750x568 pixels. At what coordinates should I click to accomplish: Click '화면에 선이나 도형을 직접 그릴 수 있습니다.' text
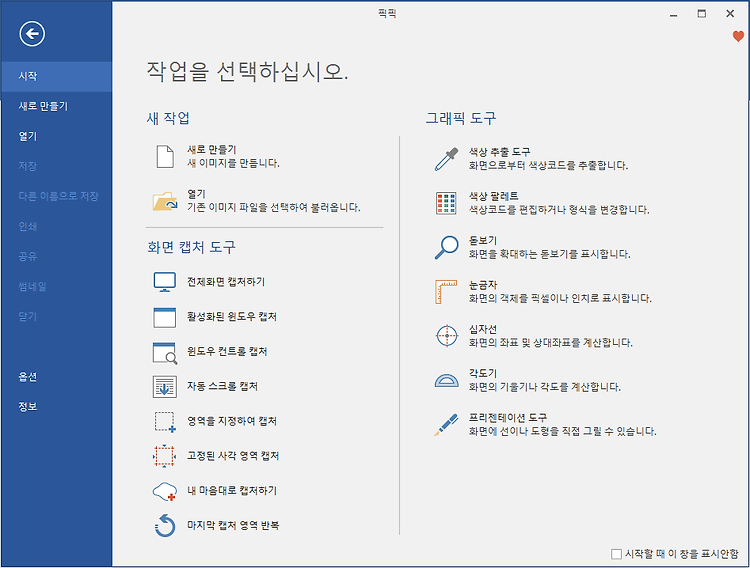[x=562, y=432]
